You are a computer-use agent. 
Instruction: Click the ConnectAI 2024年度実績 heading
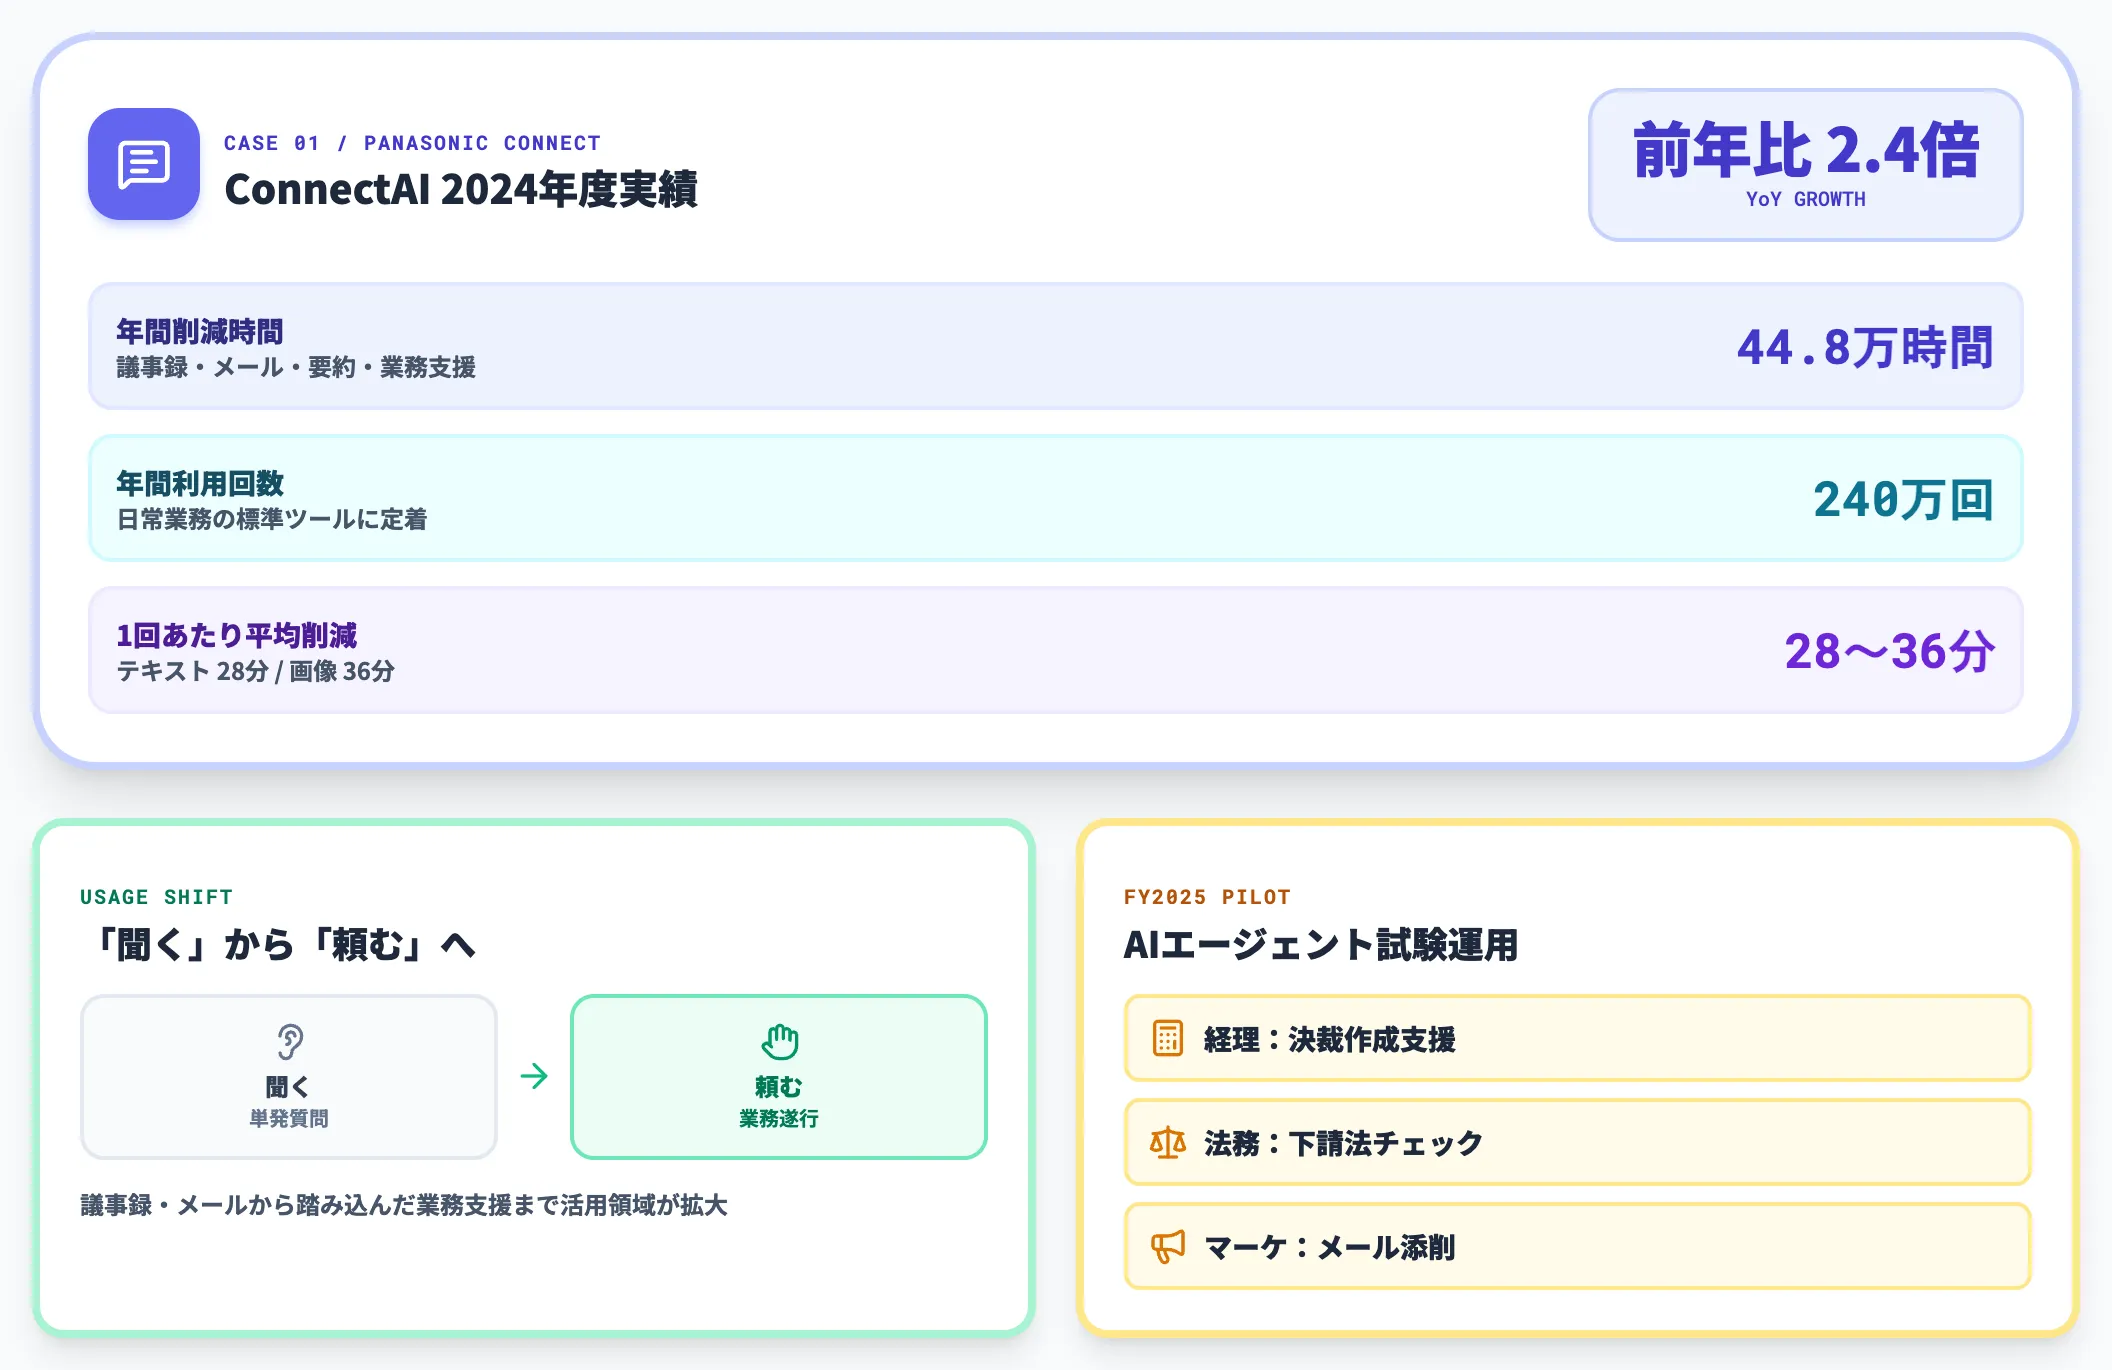click(461, 189)
